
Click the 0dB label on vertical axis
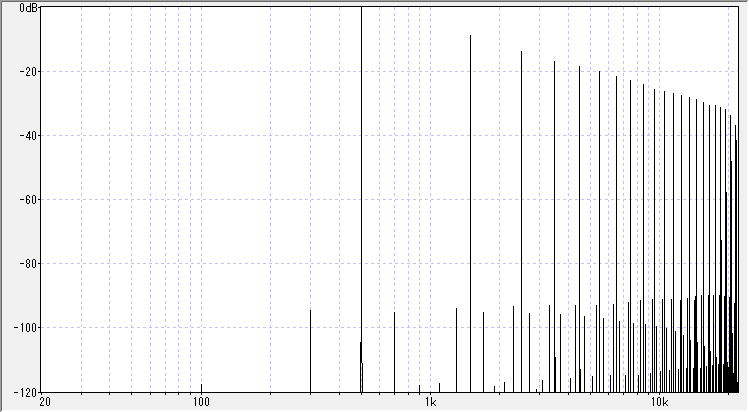point(29,8)
